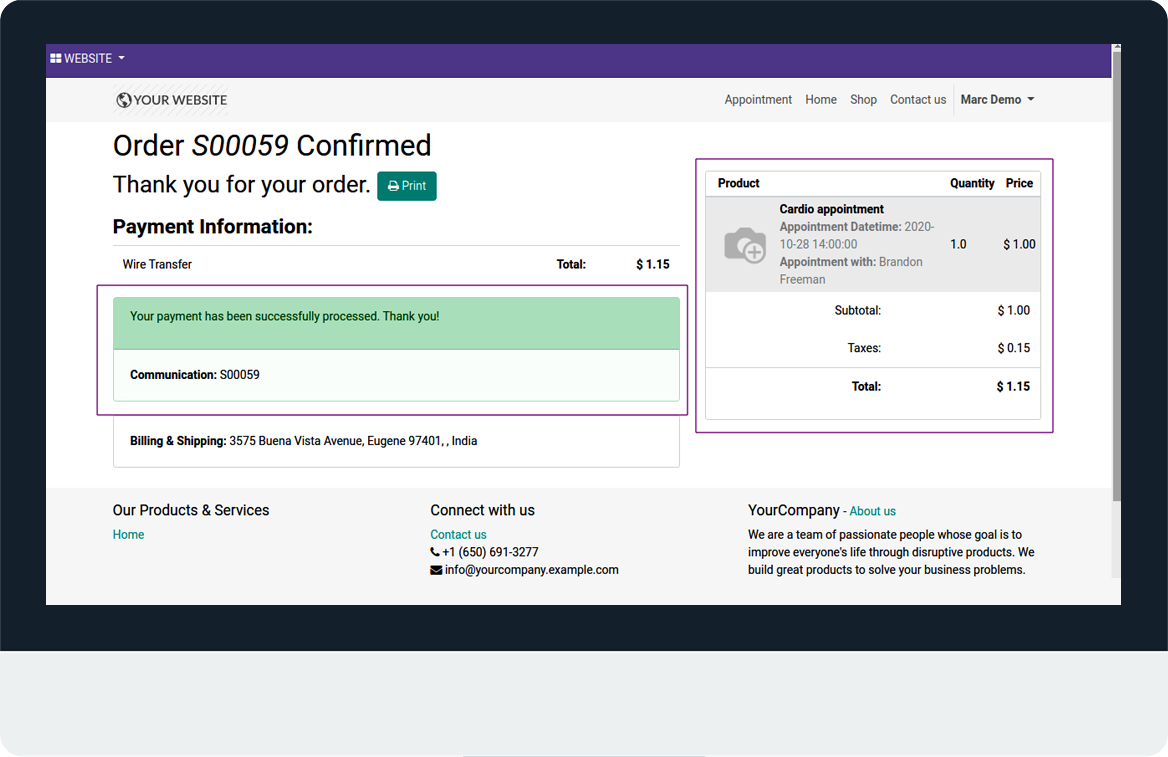Screen dimensions: 1168x757
Task: Expand the Marc Demo user dropdown
Action: click(997, 99)
